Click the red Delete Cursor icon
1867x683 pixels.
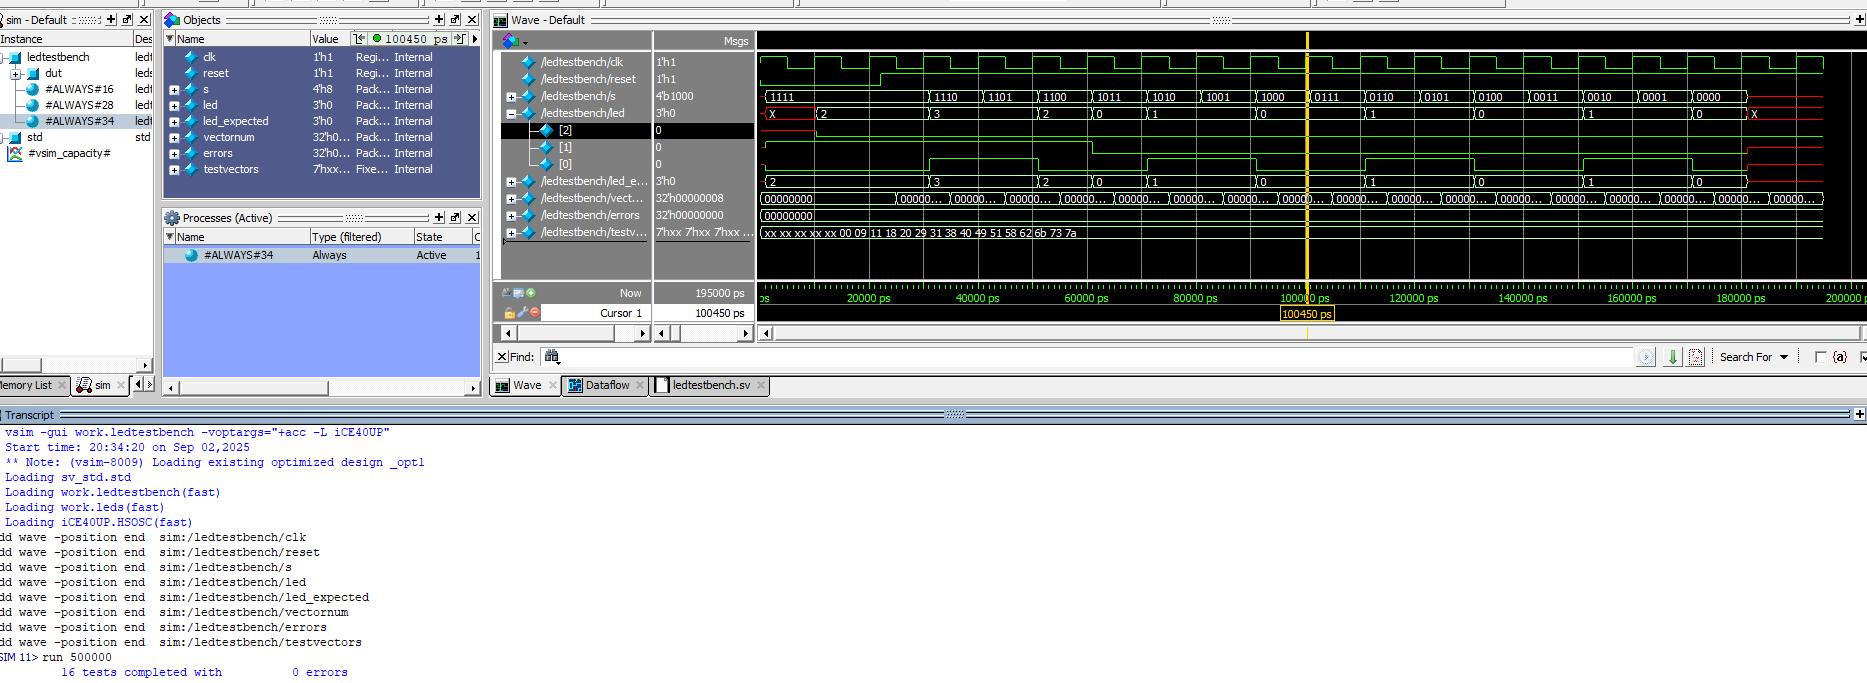535,313
